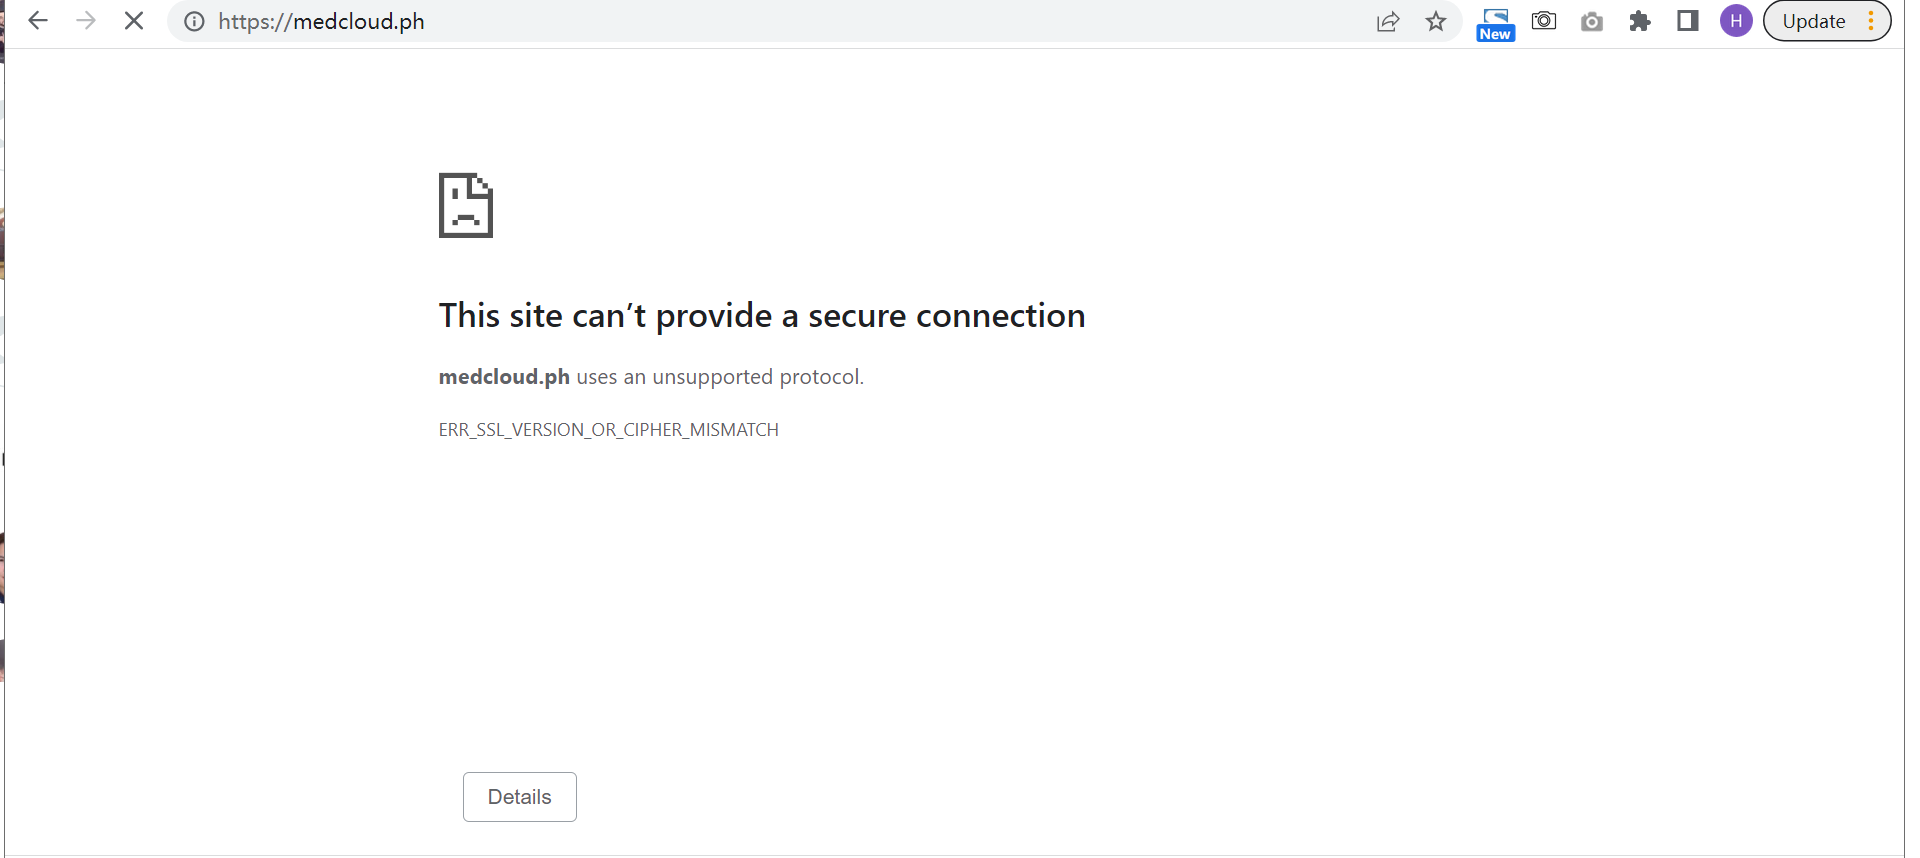Click the gray camera extension icon

point(1592,22)
